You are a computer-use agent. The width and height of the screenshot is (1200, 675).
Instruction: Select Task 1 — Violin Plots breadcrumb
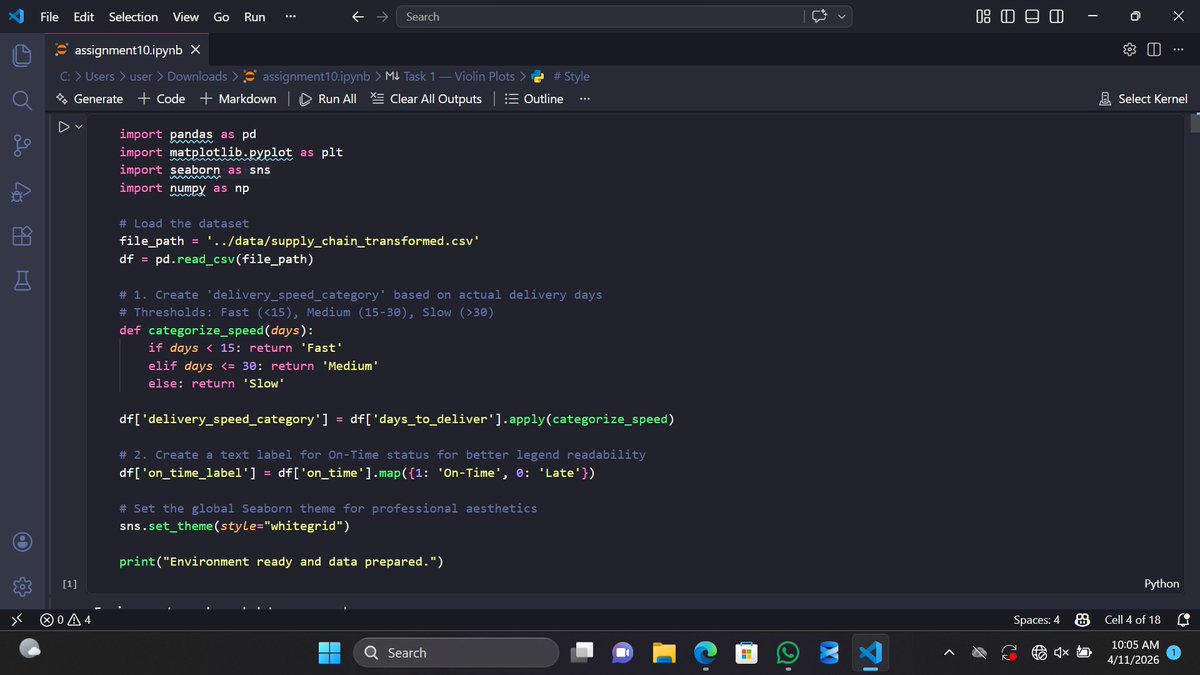point(451,76)
